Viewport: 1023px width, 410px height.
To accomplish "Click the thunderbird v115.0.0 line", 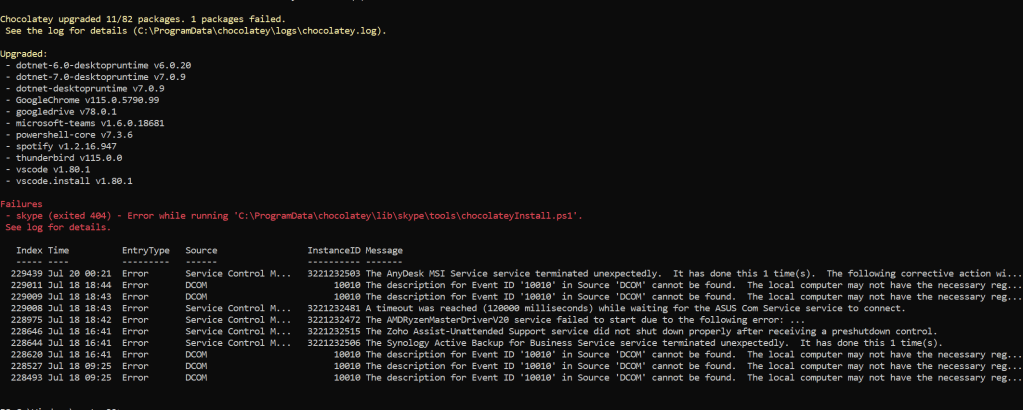I will [x=64, y=157].
